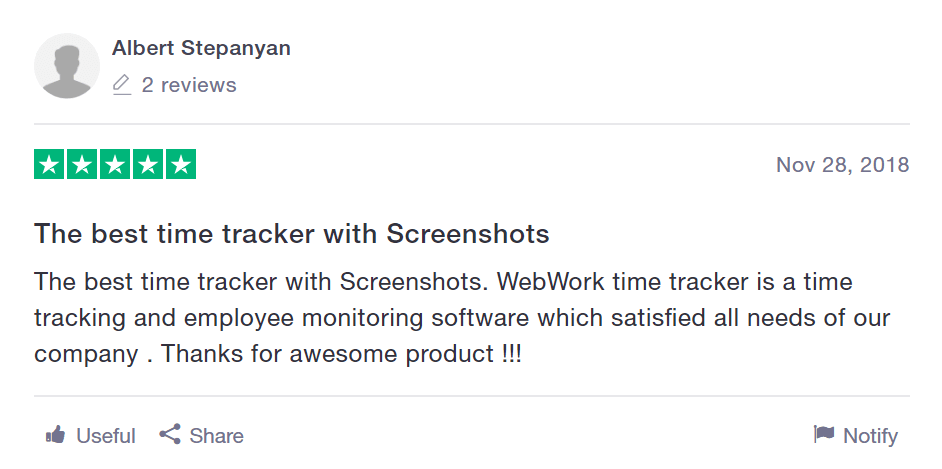
Task: Select the second green rating star
Action: click(82, 164)
